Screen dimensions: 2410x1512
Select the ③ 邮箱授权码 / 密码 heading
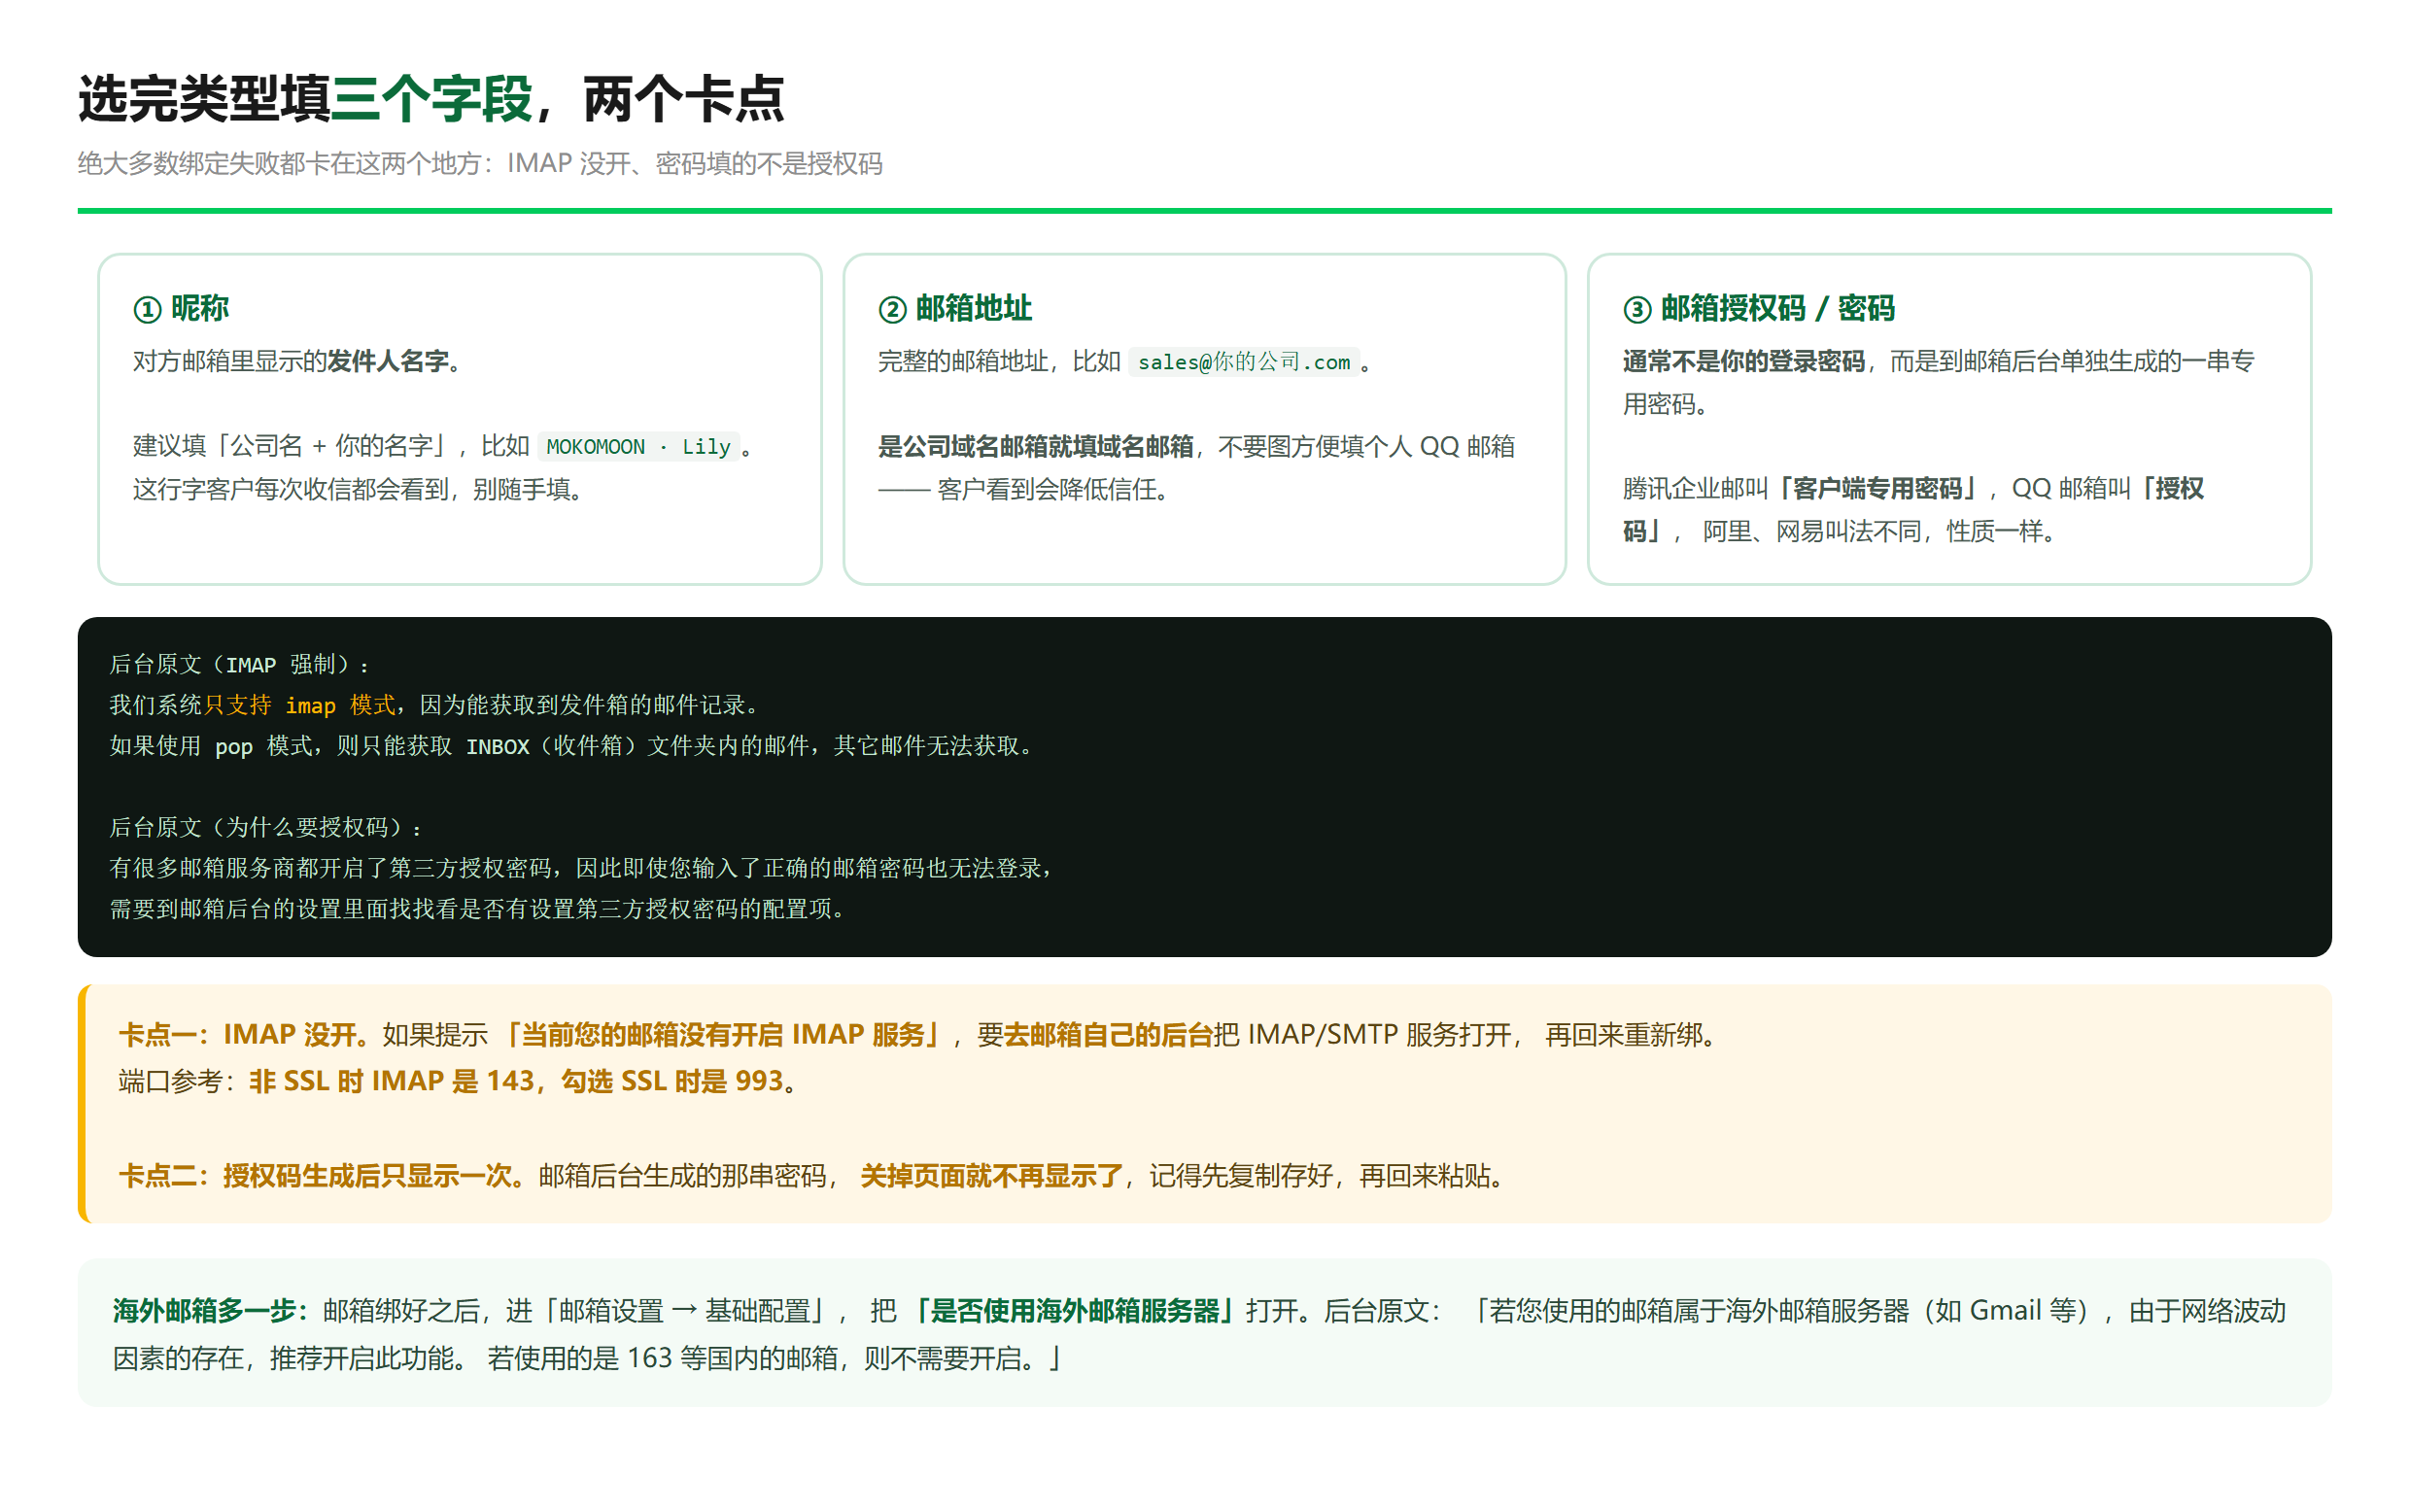tap(1758, 308)
